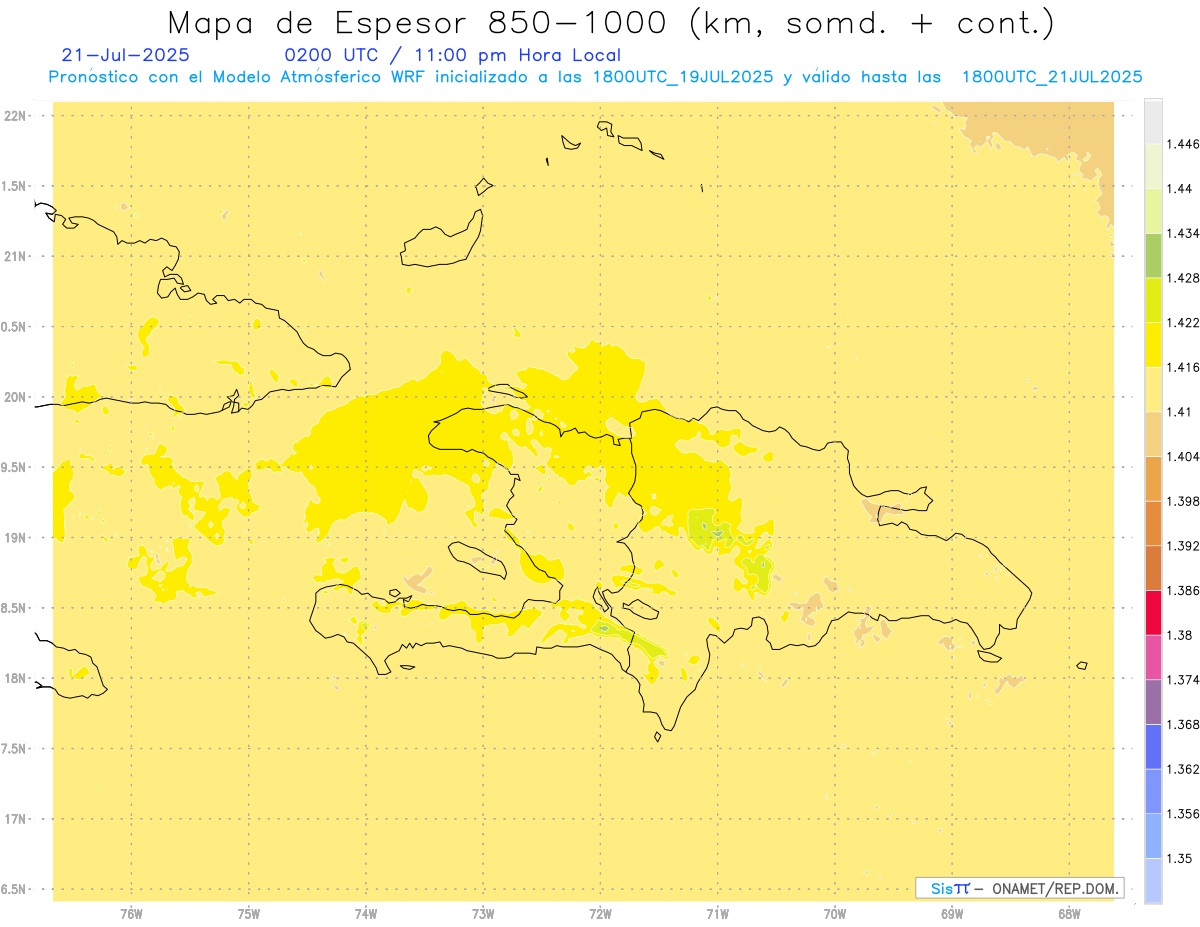Click the 1.422 legend value
This screenshot has height=927, width=1200.
[1182, 322]
